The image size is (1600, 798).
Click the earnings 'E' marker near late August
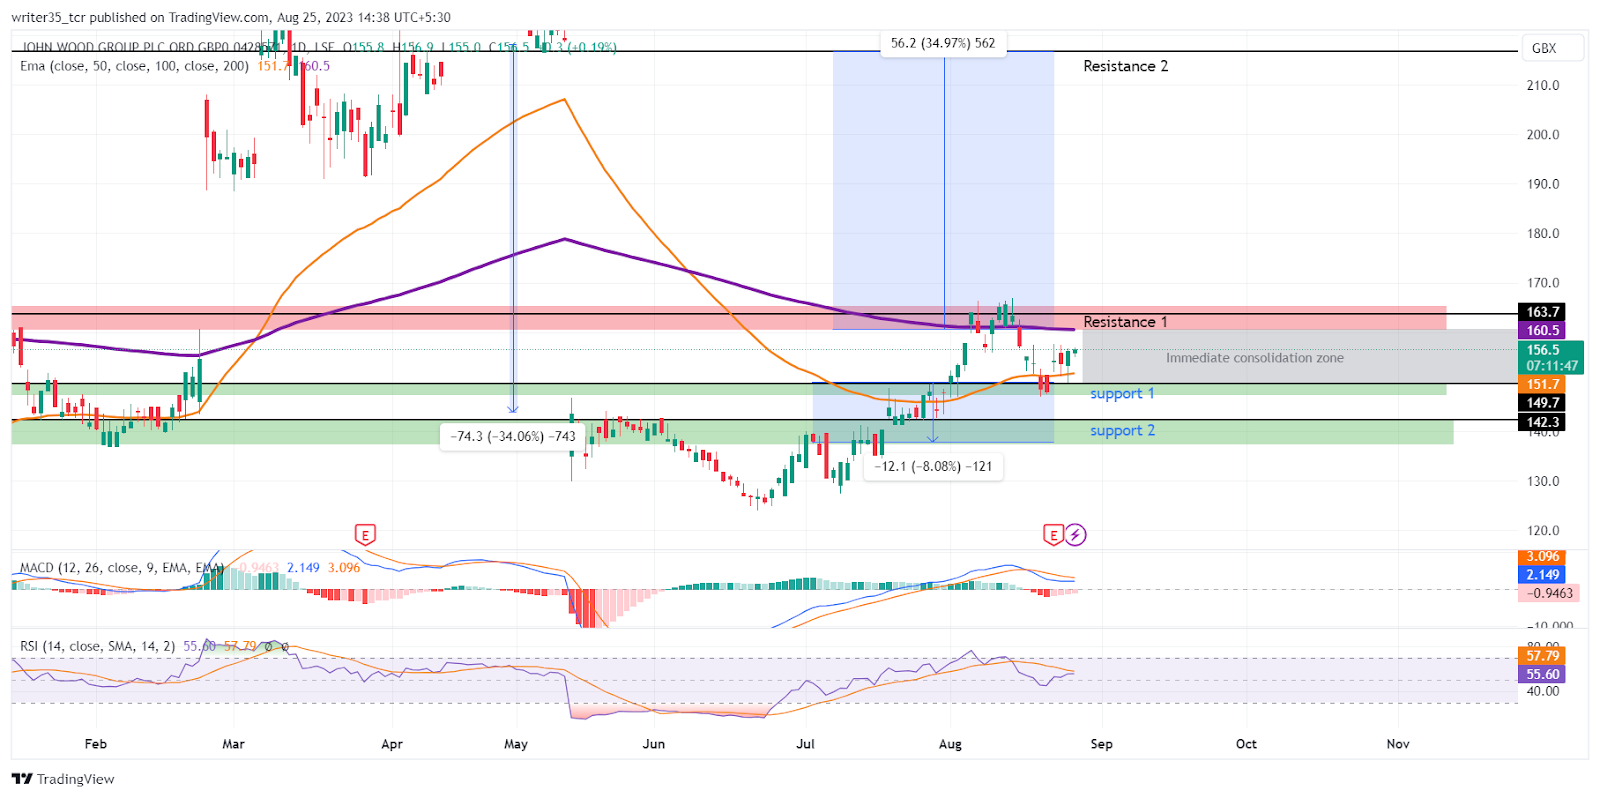(1053, 535)
